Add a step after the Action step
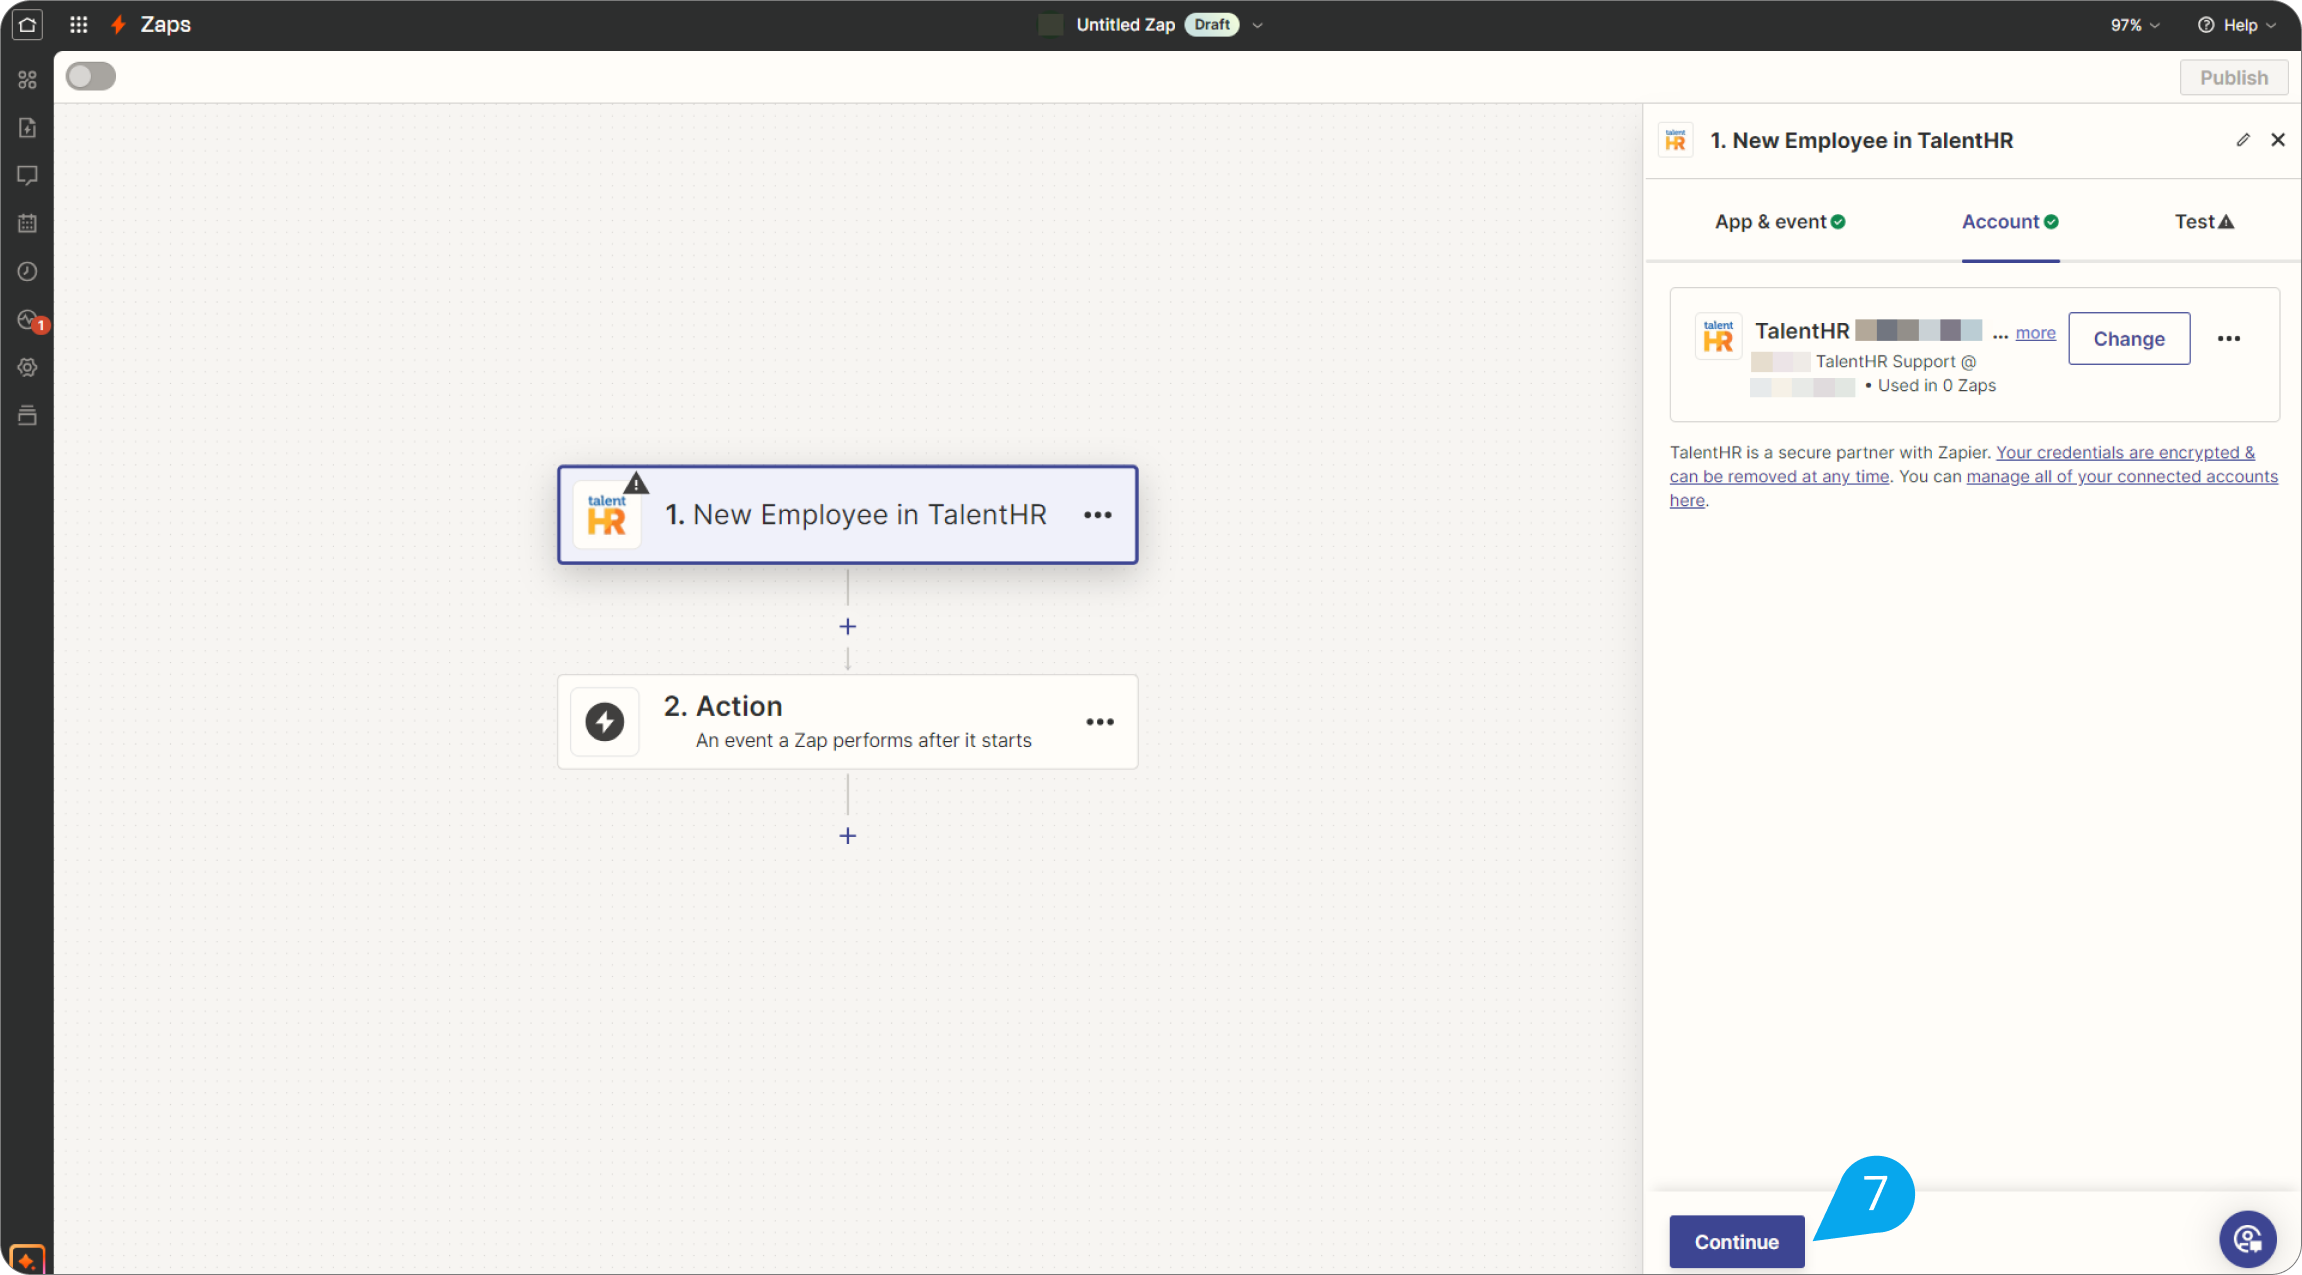This screenshot has width=2302, height=1275. coord(848,836)
